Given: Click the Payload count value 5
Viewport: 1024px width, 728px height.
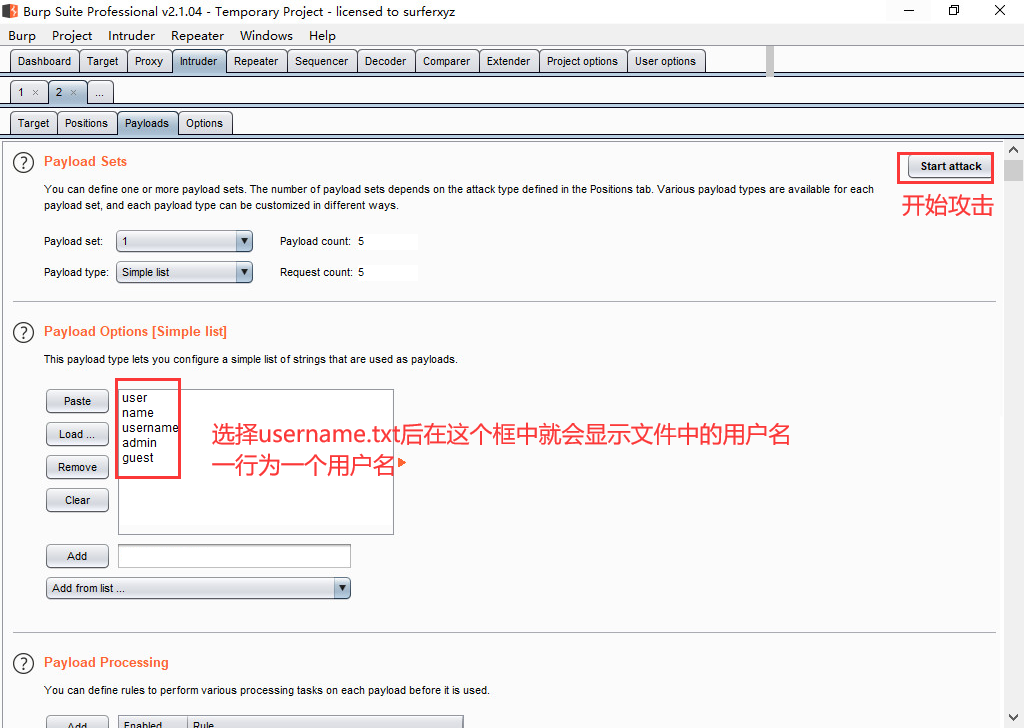Looking at the screenshot, I should 361,242.
